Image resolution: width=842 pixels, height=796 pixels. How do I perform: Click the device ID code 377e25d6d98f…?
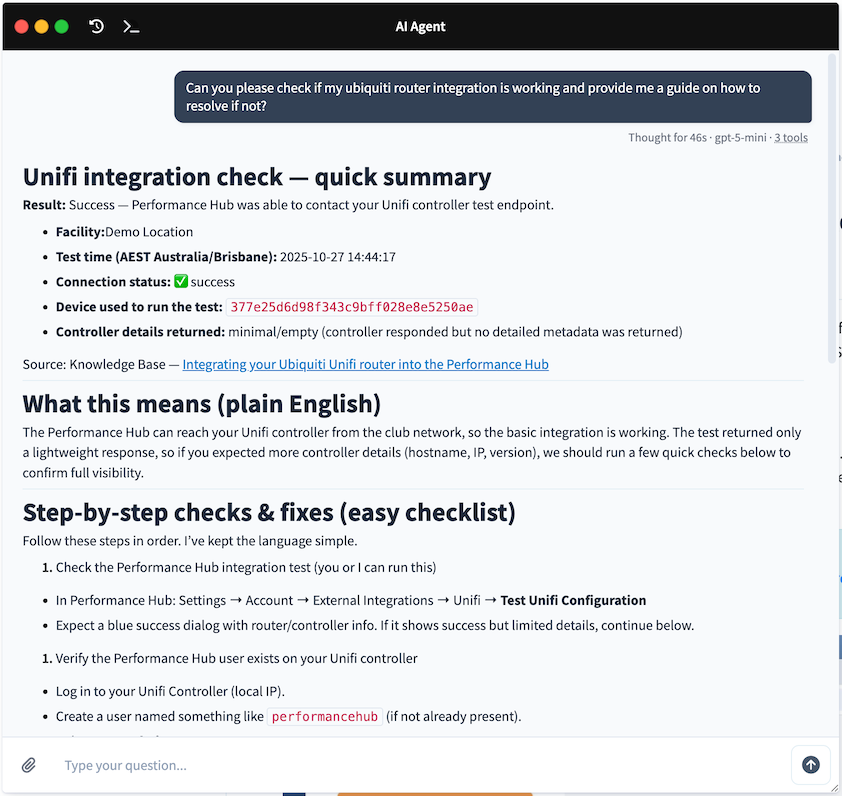[x=352, y=307]
